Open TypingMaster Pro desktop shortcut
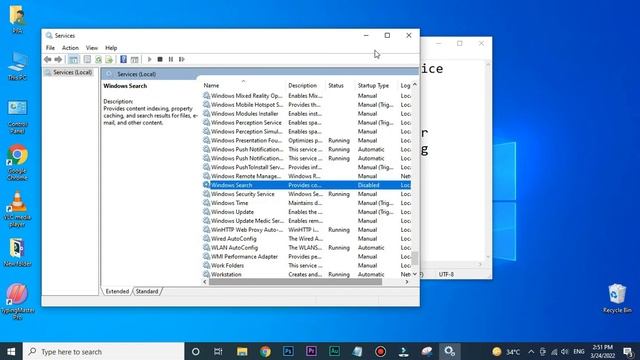The height and width of the screenshot is (360, 640). click(18, 301)
